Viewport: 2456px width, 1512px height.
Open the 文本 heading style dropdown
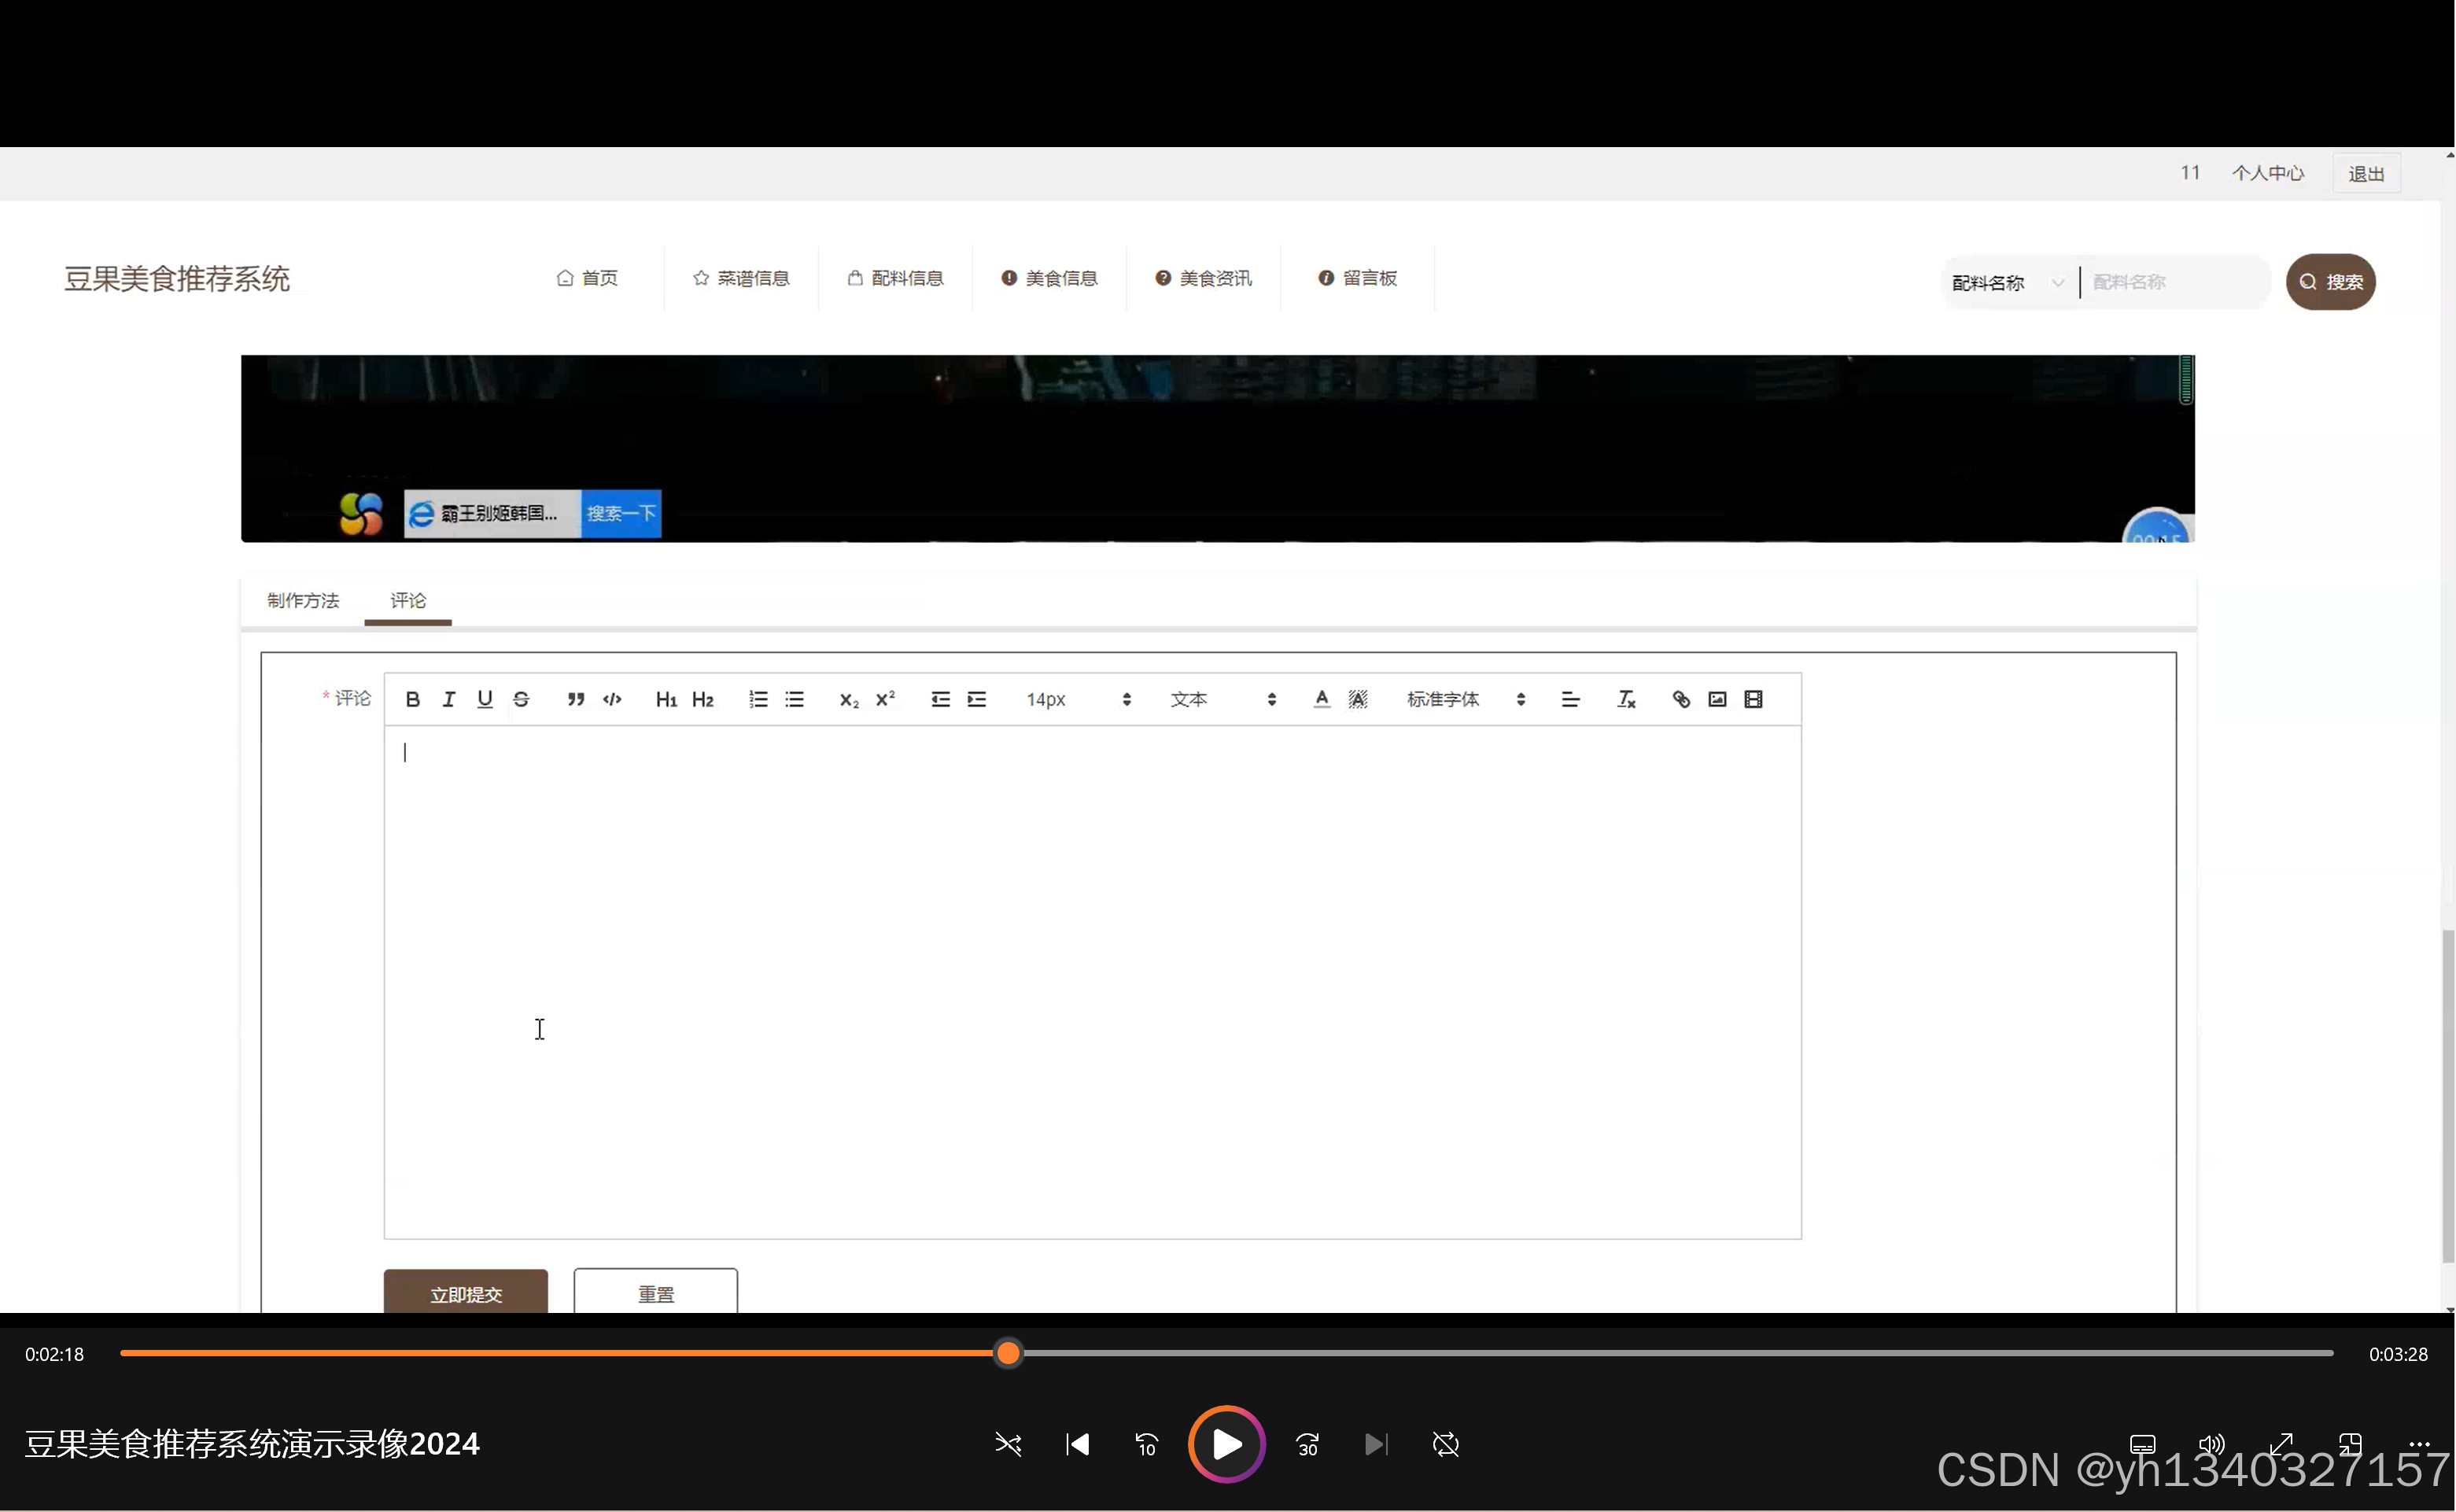pyautogui.click(x=1223, y=699)
